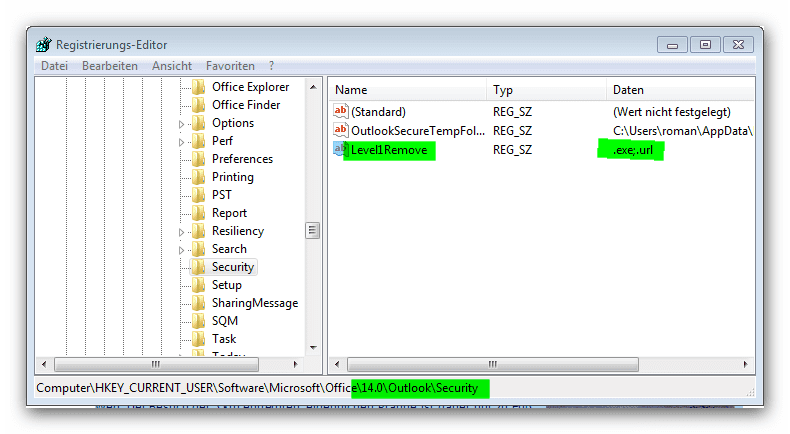Click the Security folder icon
The height and width of the screenshot is (434, 790).
tap(199, 267)
